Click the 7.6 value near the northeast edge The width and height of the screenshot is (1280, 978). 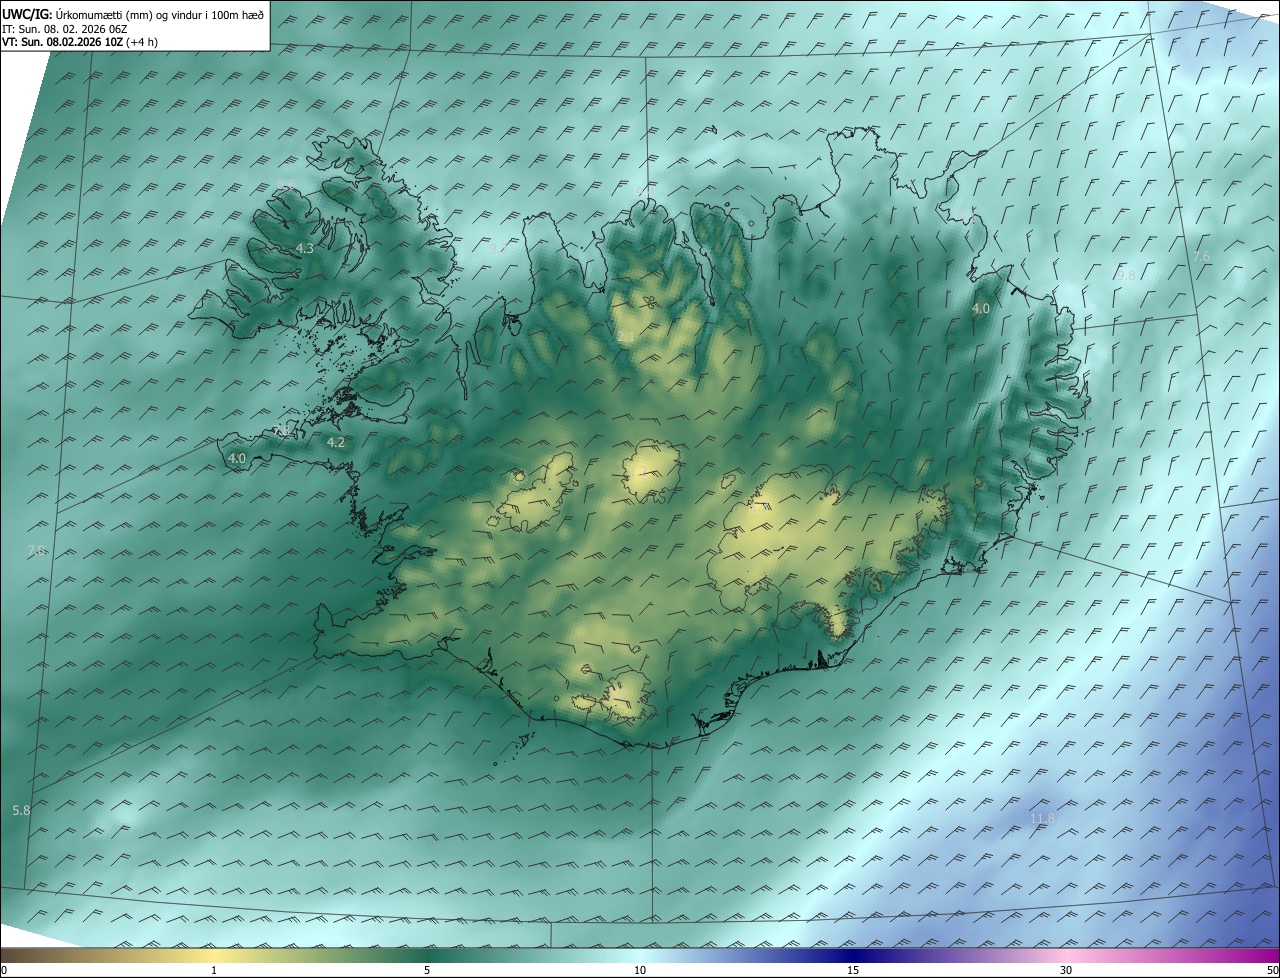1201,257
